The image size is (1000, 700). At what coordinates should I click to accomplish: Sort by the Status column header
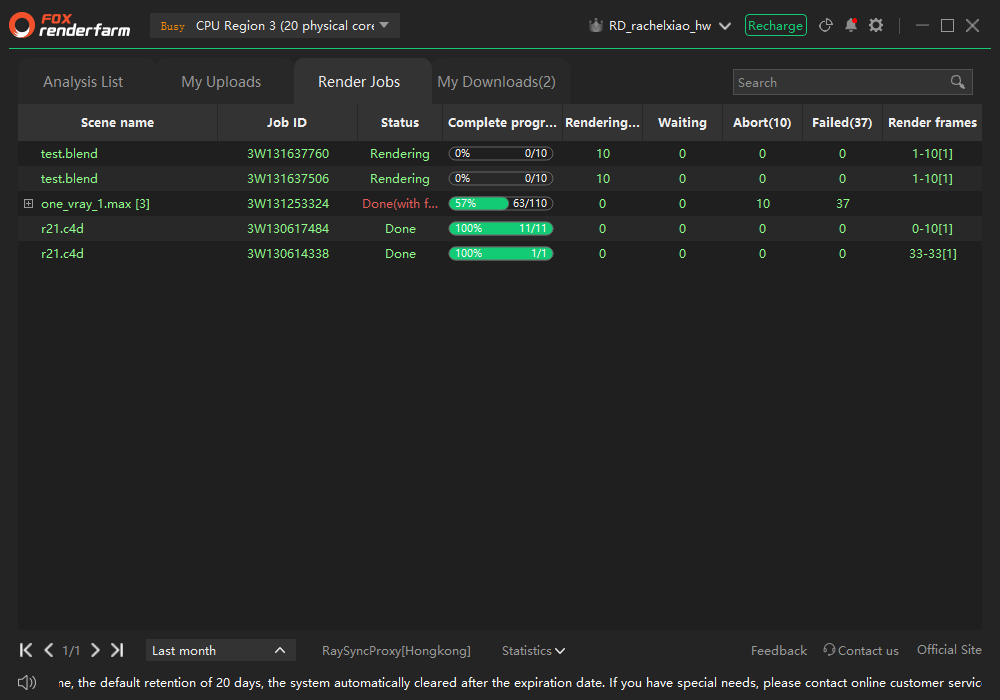coord(400,122)
